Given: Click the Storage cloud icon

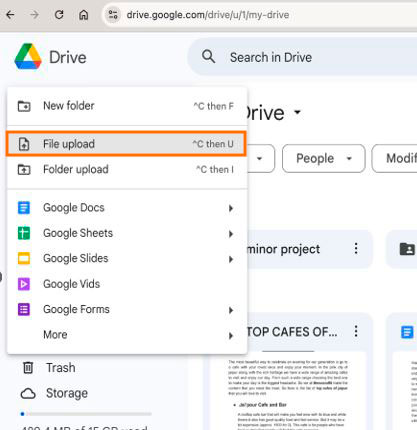Looking at the screenshot, I should coord(28,394).
